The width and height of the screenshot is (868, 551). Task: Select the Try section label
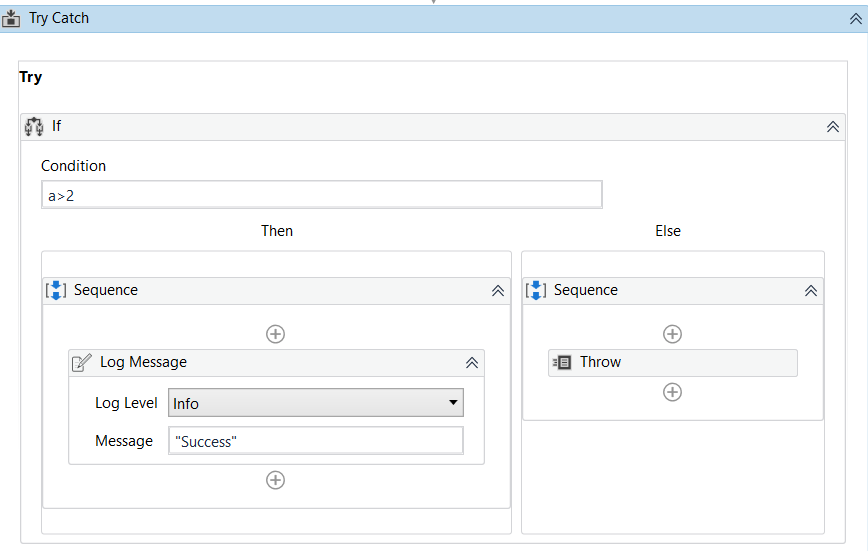(31, 77)
